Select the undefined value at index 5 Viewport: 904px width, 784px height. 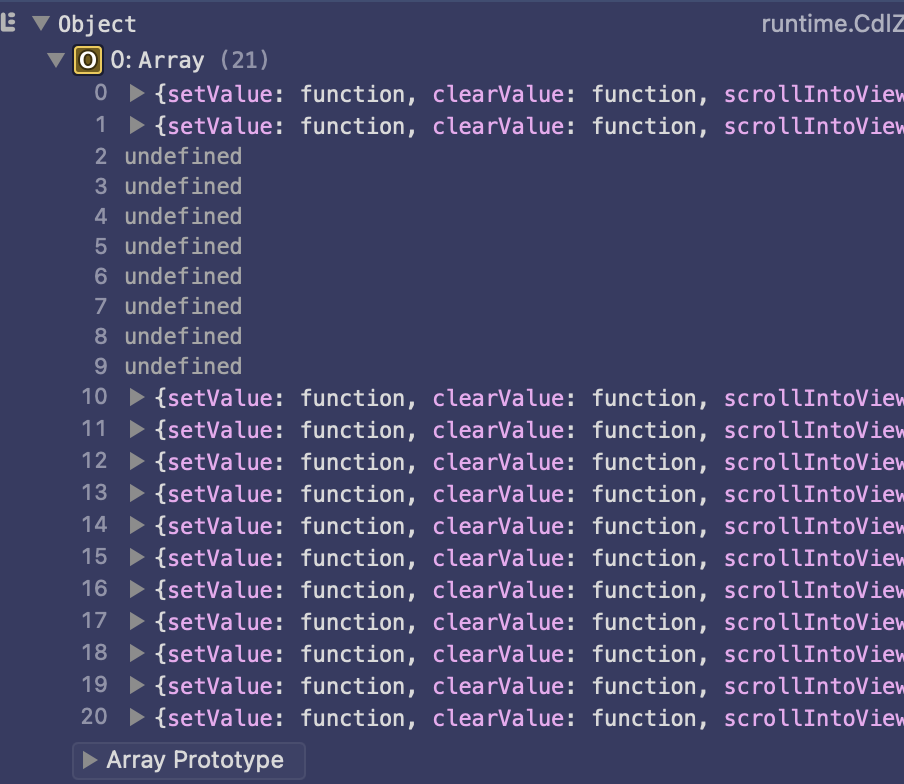pos(183,247)
